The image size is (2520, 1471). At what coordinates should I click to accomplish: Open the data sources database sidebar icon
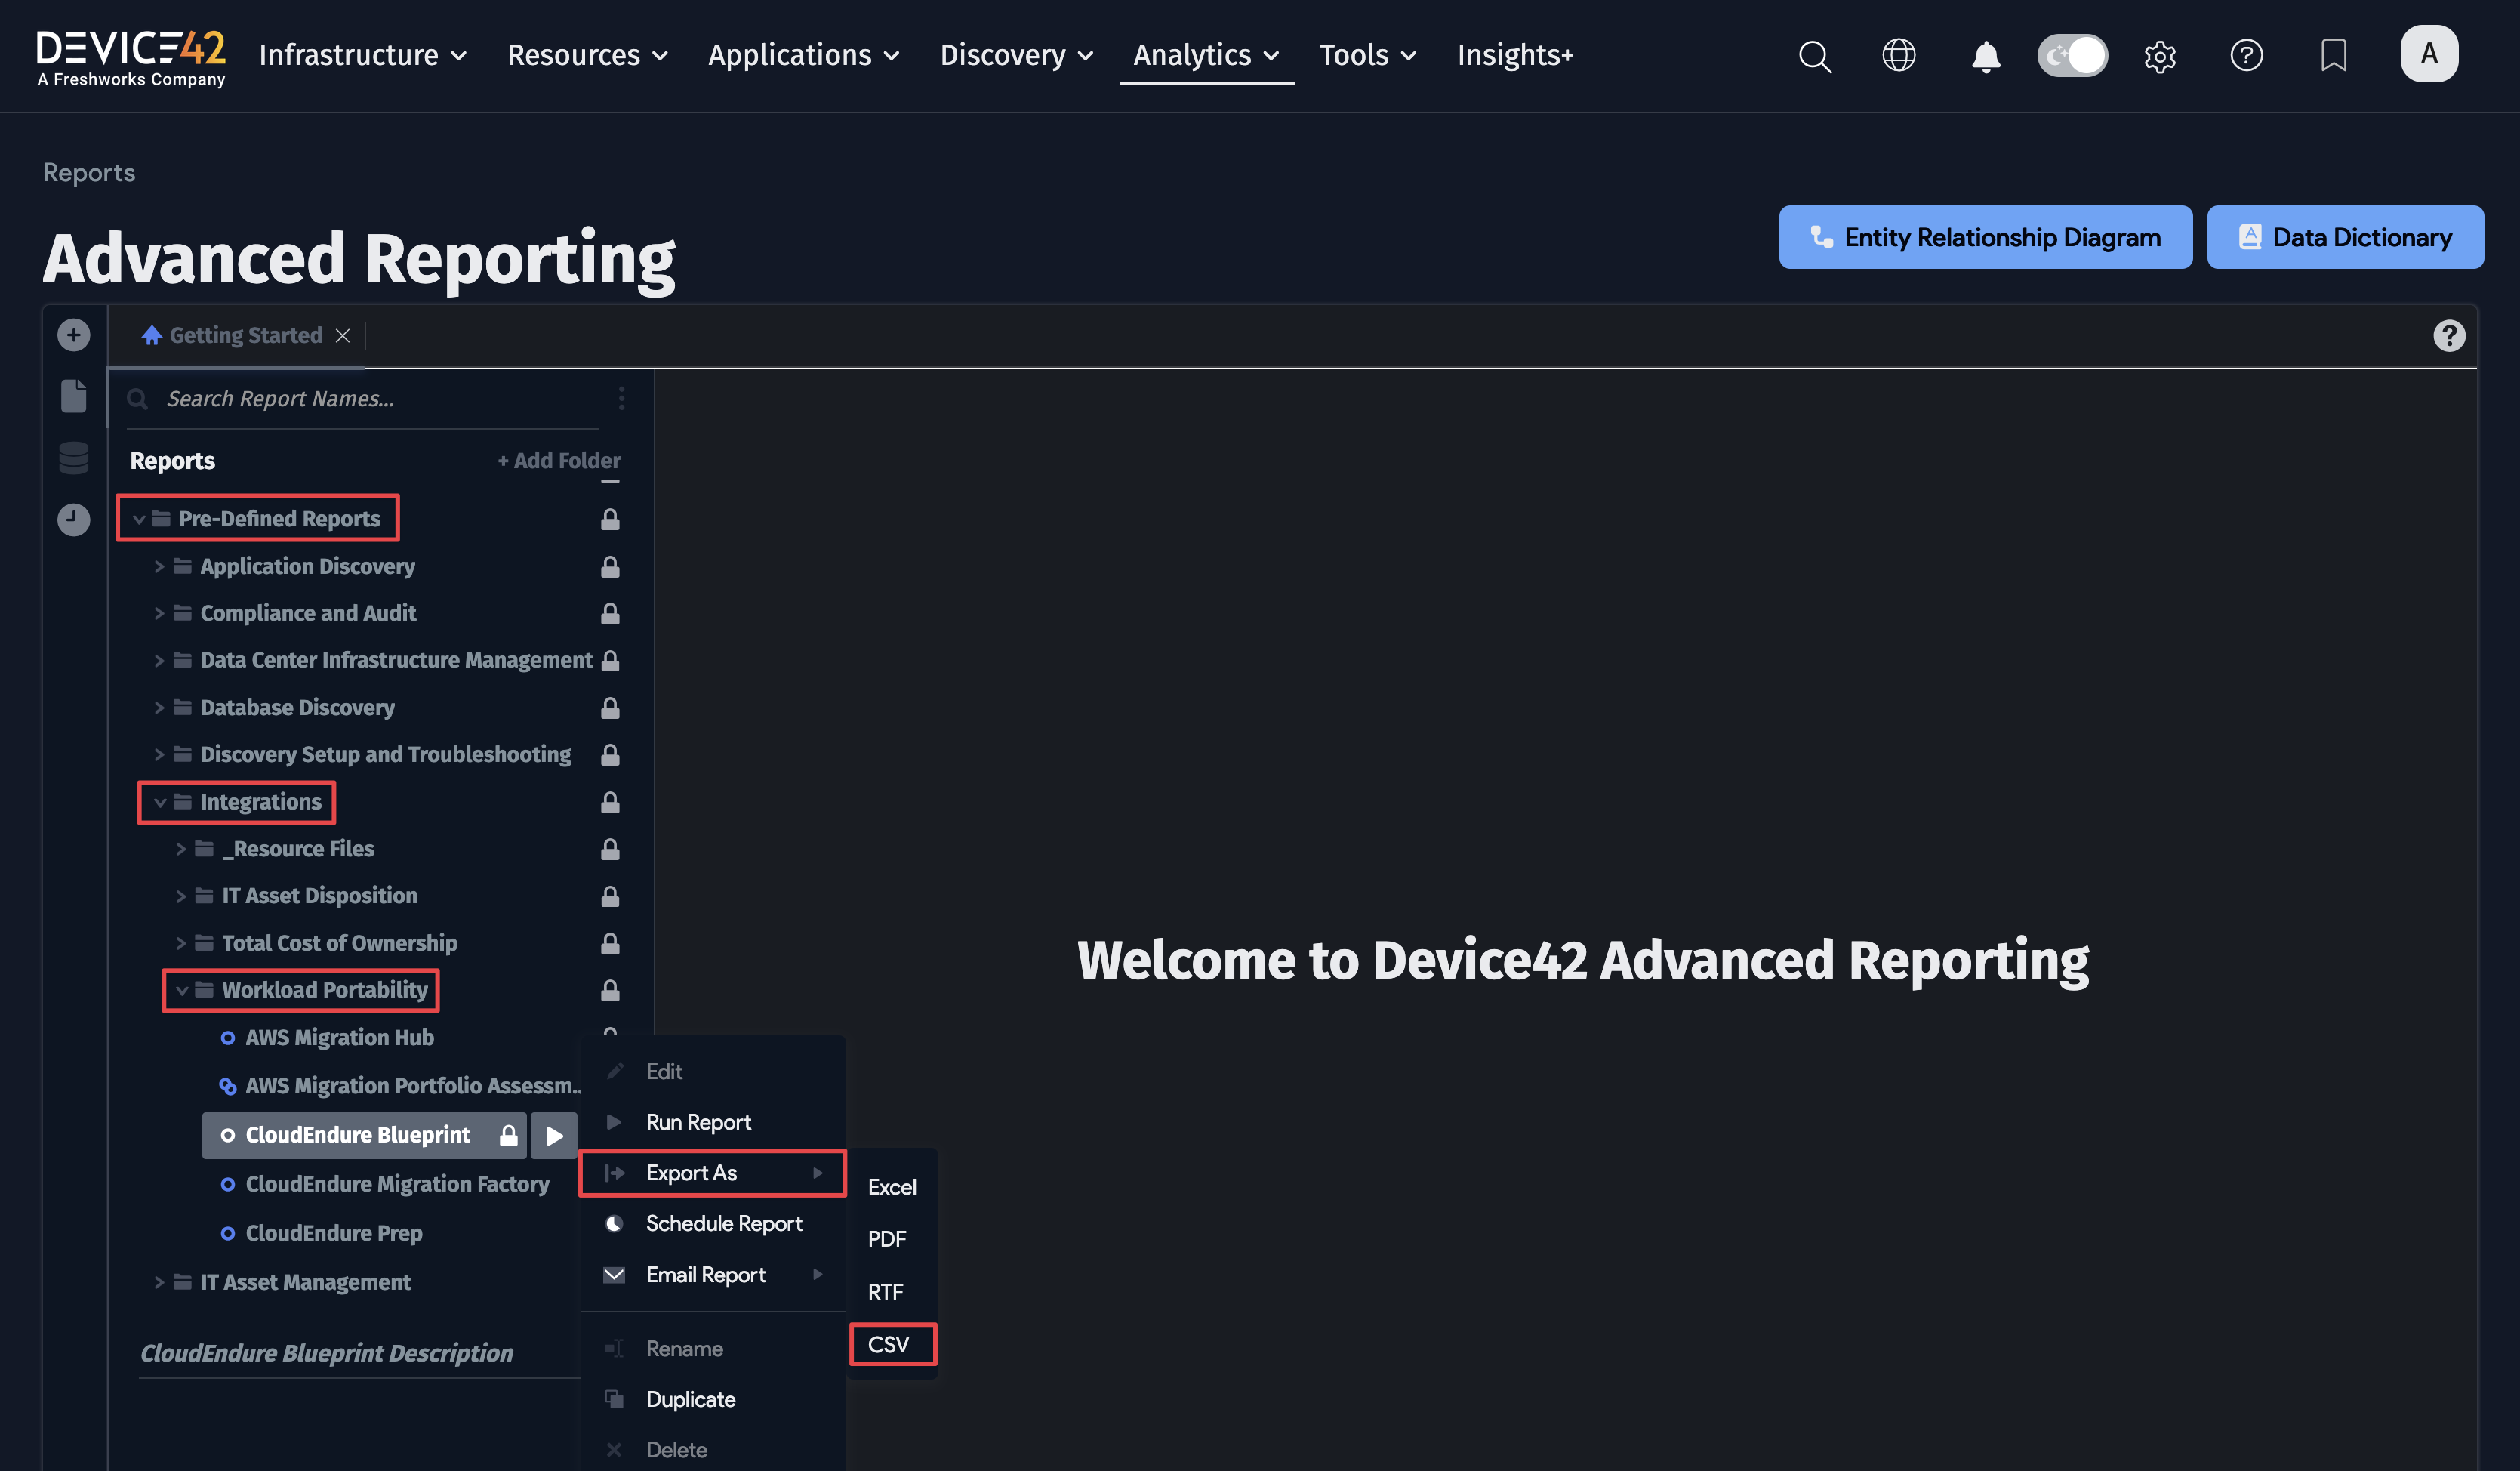pyautogui.click(x=73, y=458)
